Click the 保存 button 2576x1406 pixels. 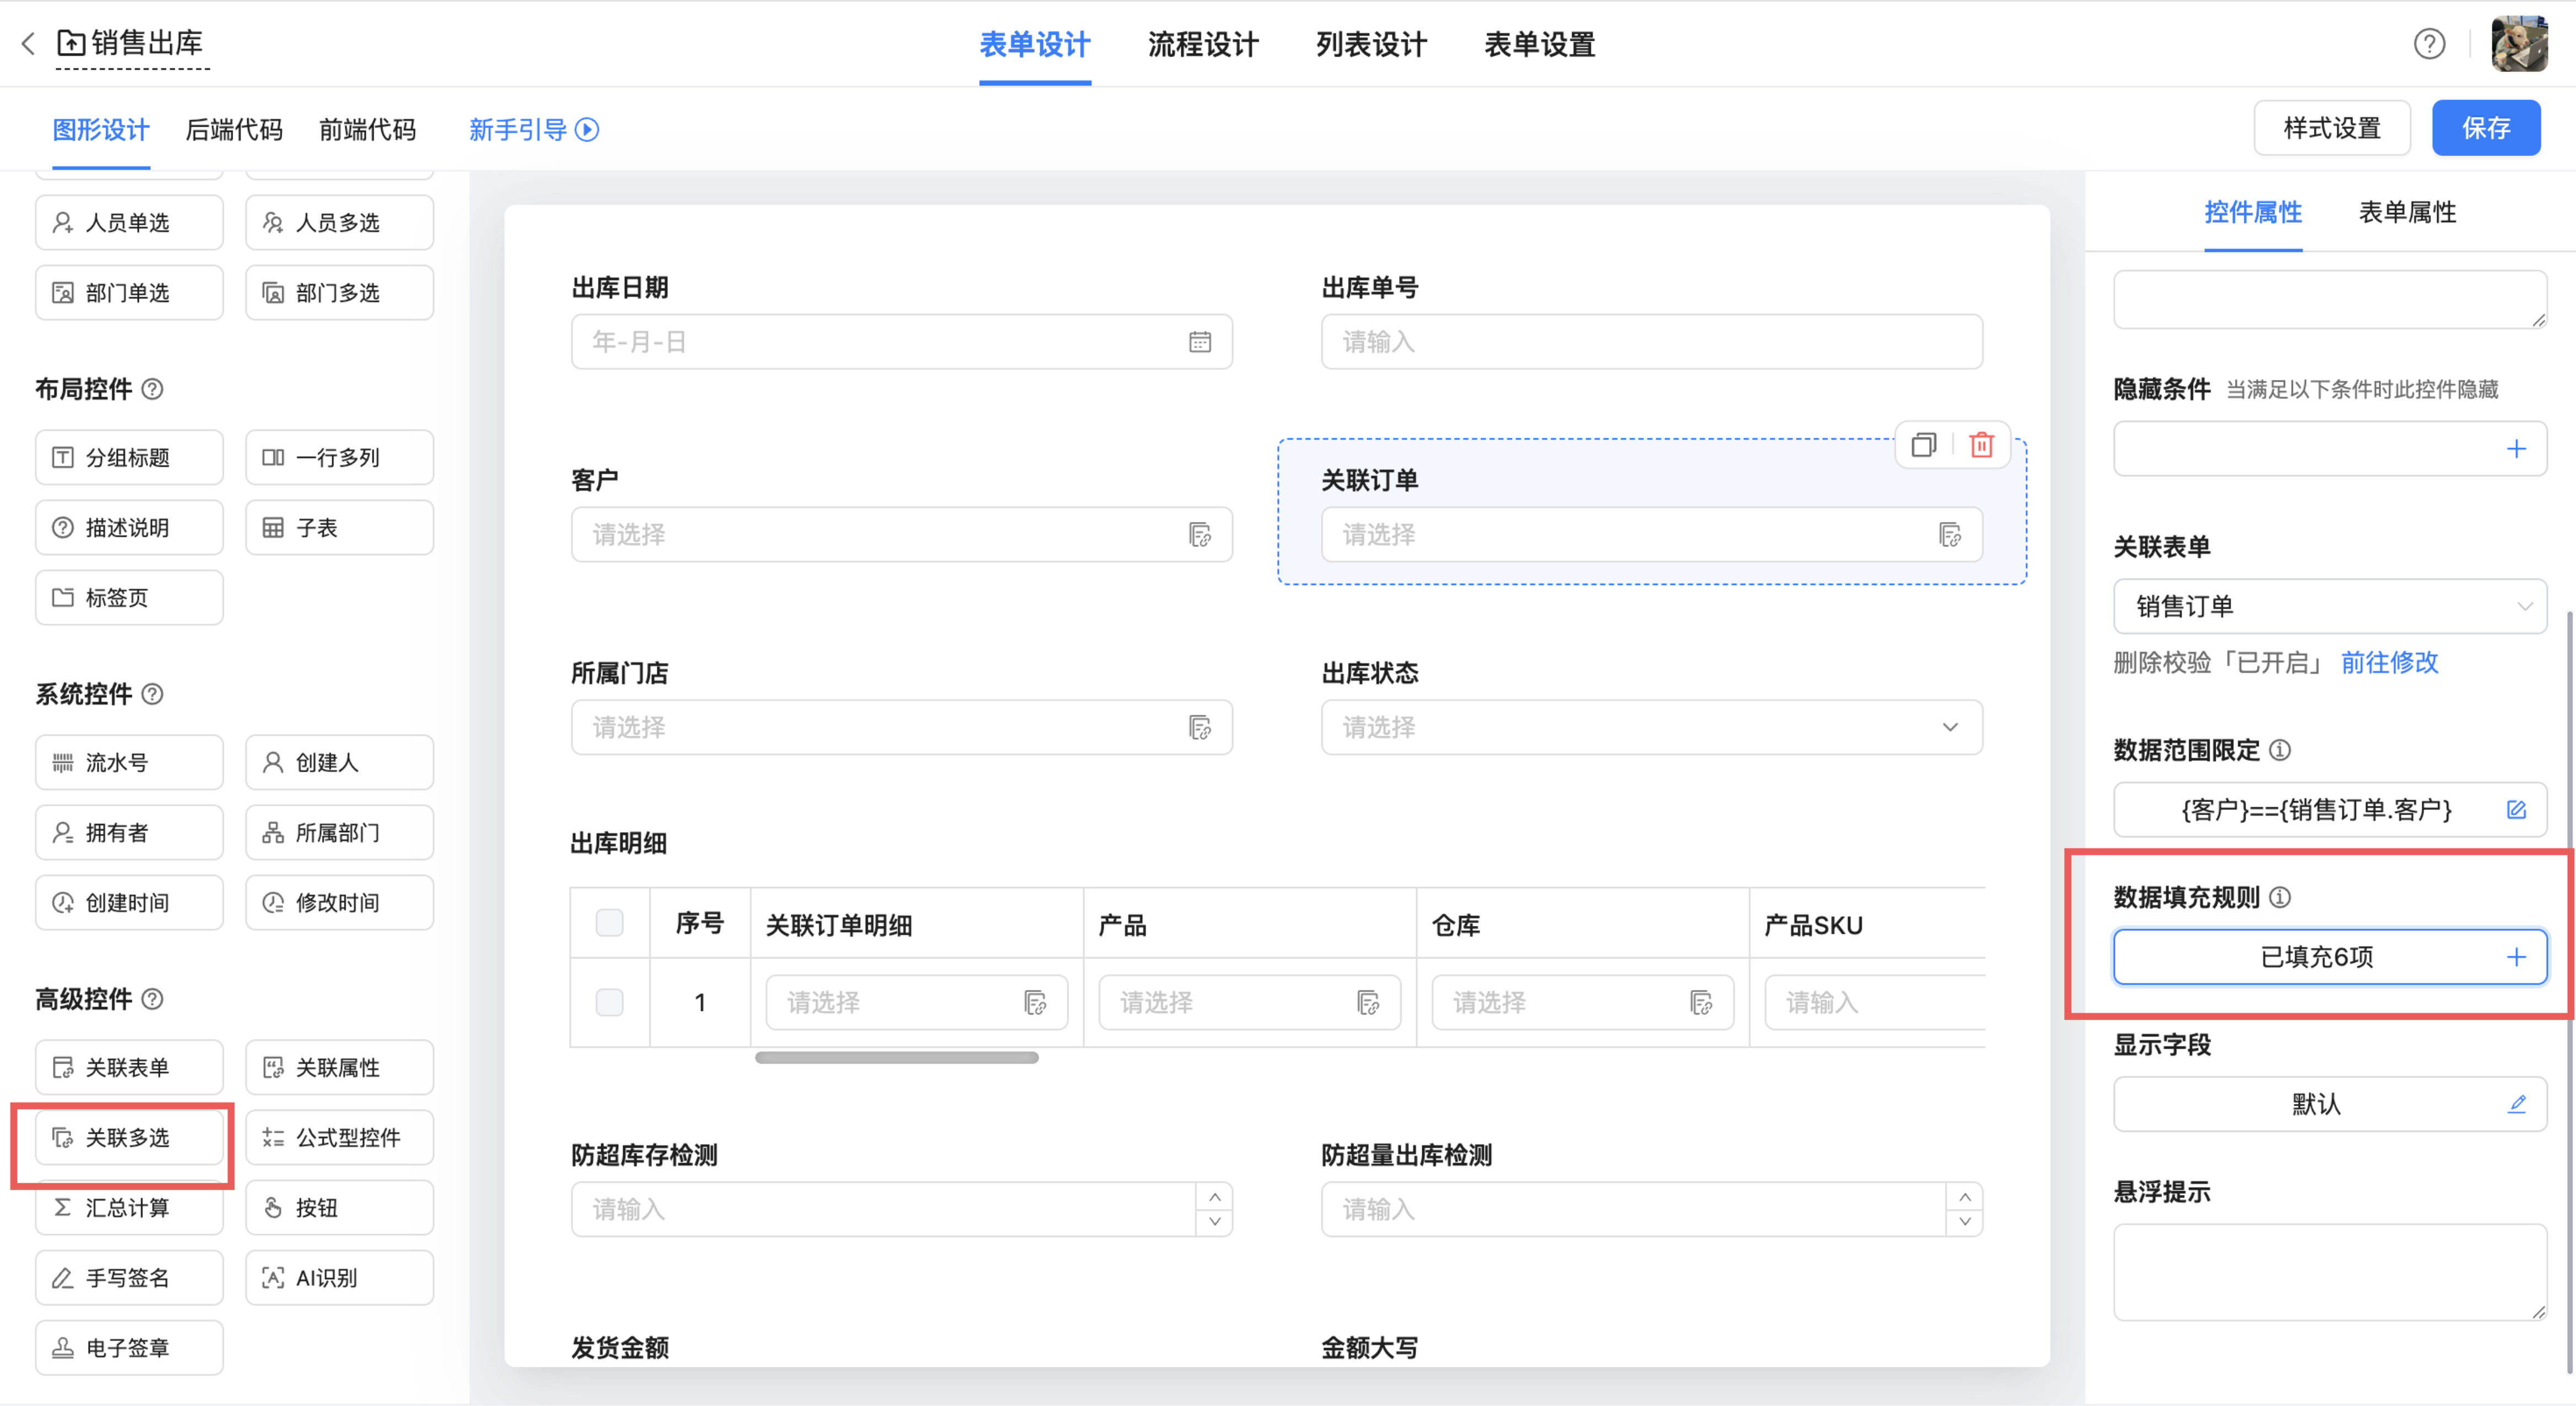[x=2485, y=128]
